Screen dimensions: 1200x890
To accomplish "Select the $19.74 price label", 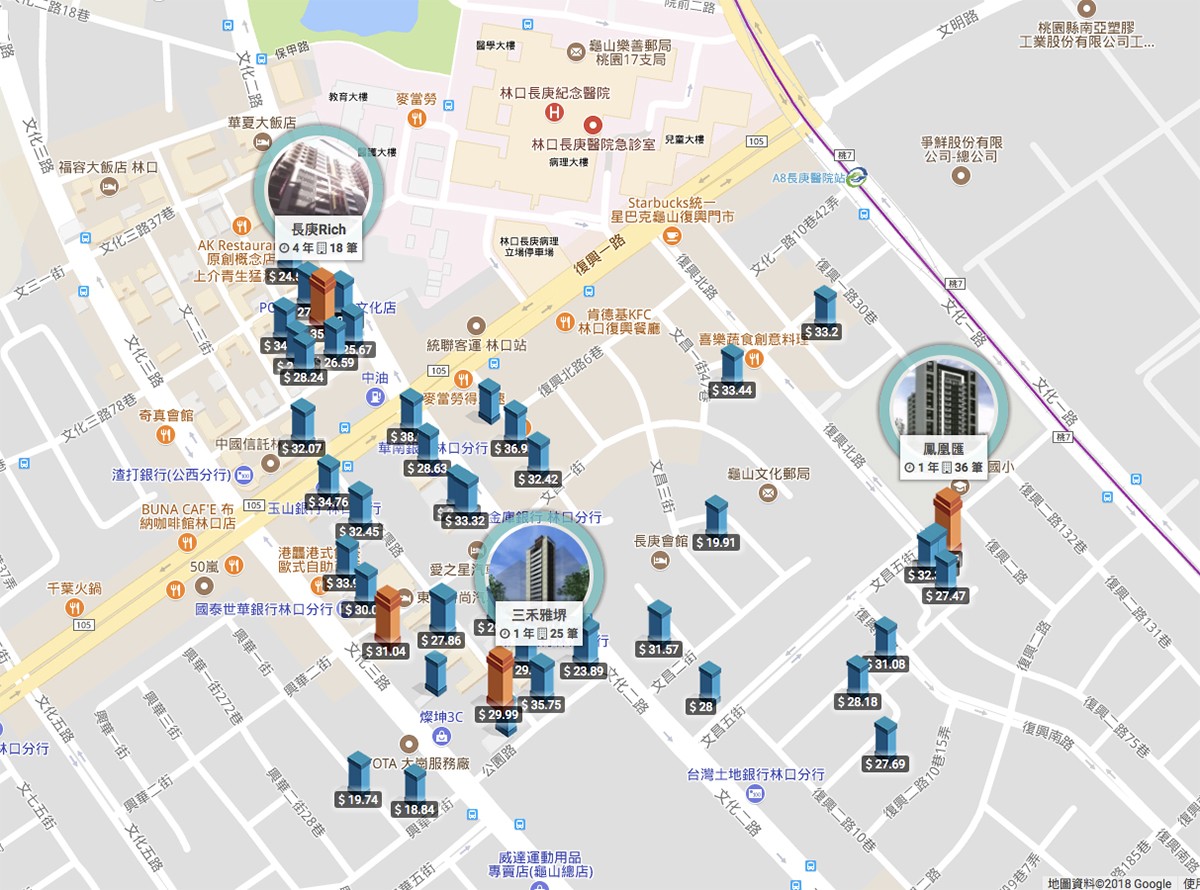I will [358, 799].
